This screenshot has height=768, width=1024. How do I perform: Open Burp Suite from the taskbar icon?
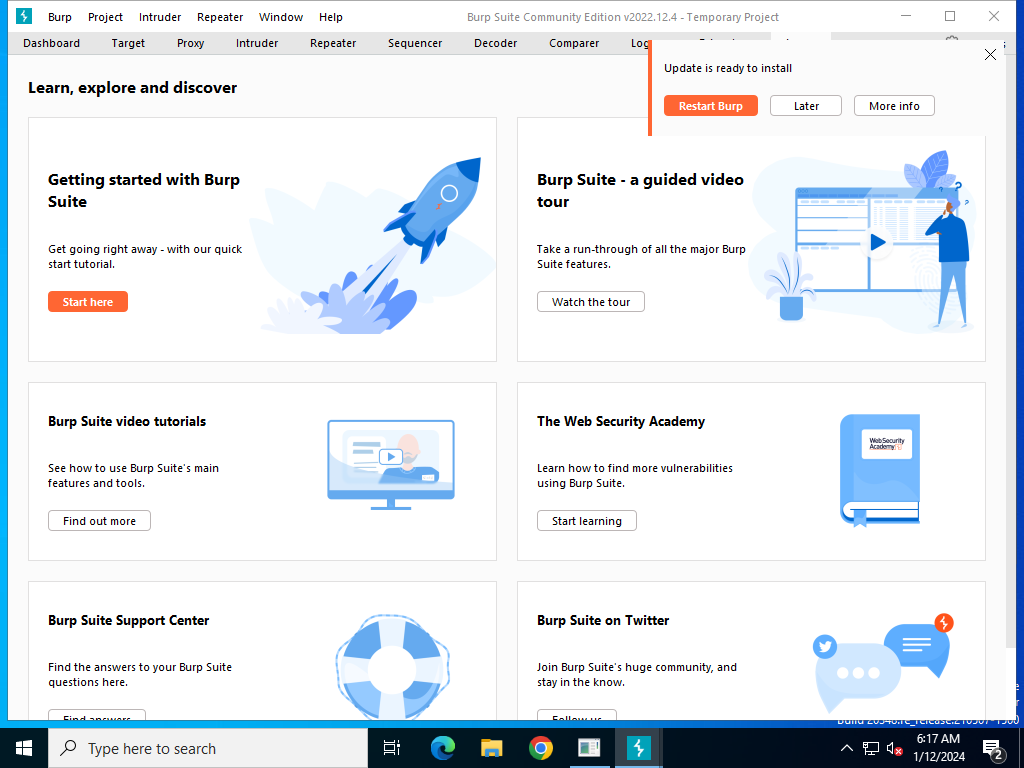(x=638, y=748)
